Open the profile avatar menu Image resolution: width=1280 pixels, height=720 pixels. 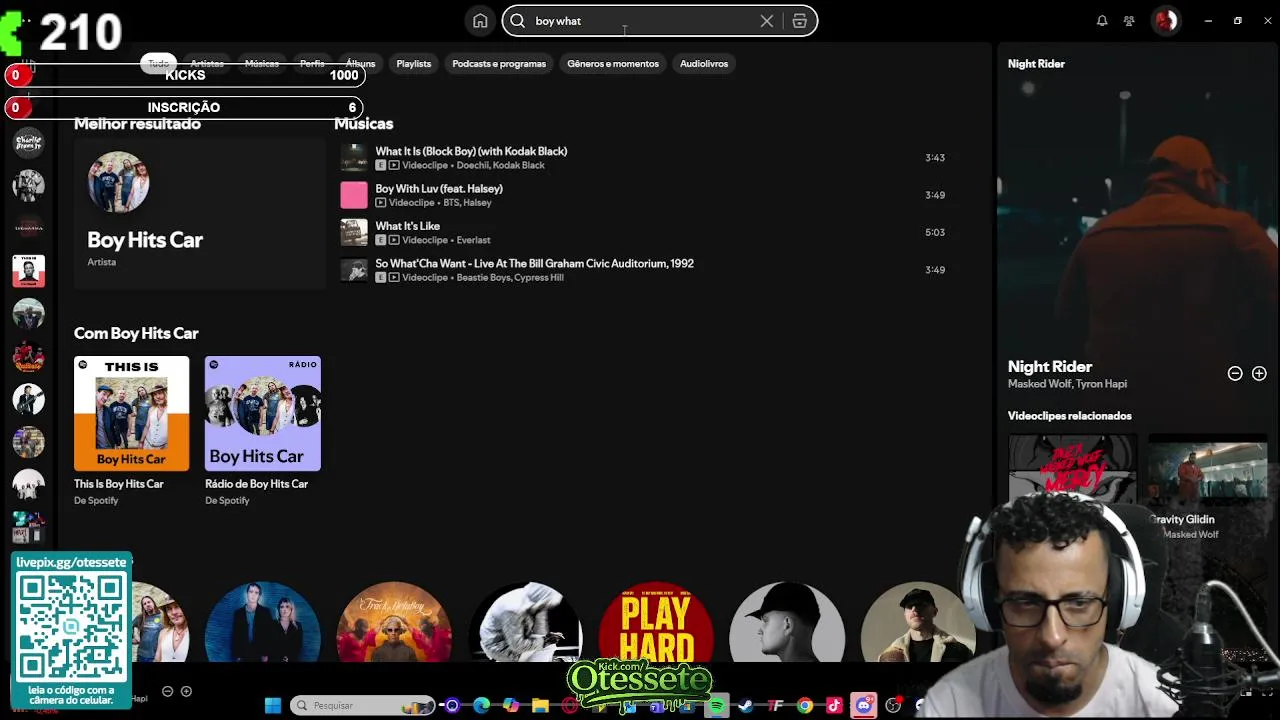point(1166,20)
